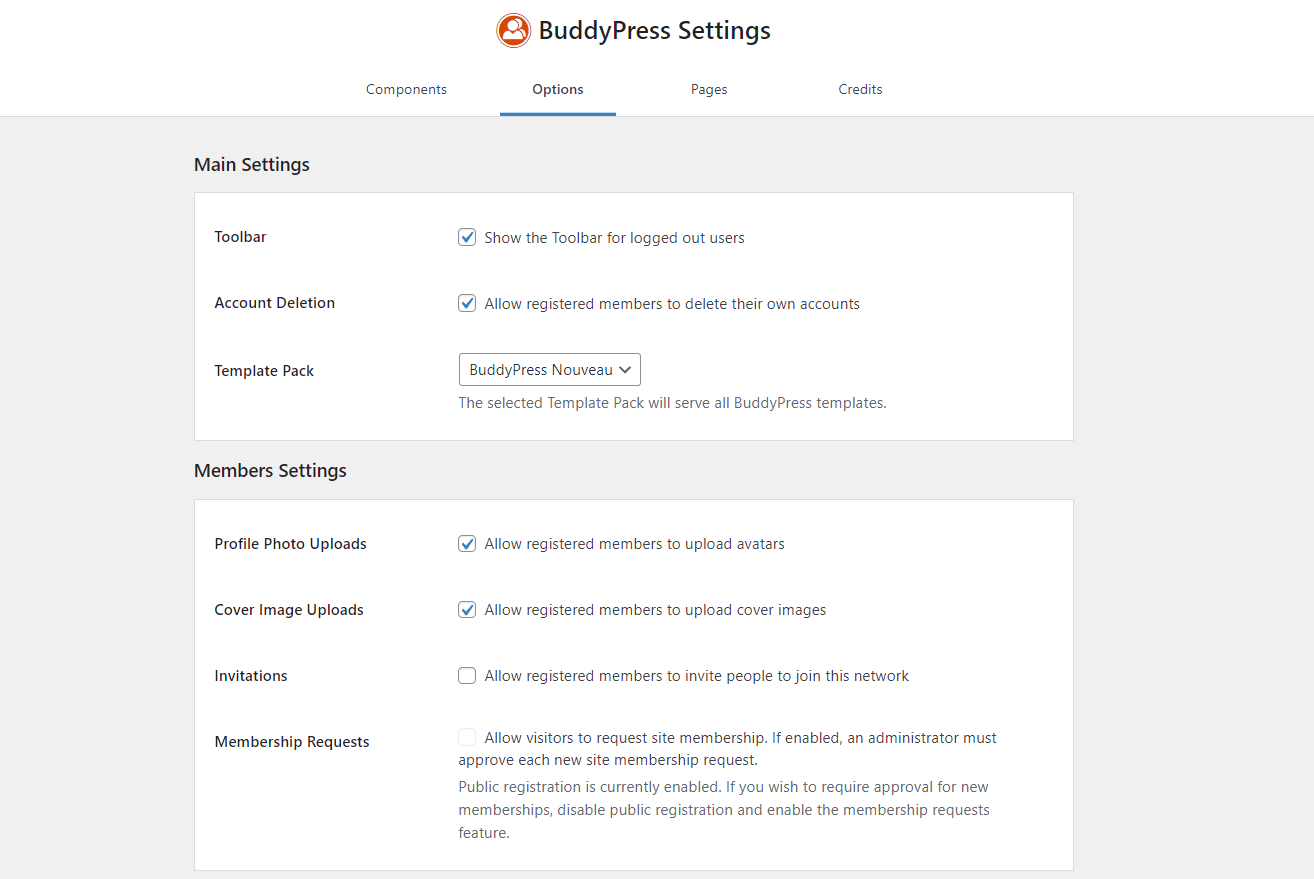Click the Membership Requests row label

tap(292, 742)
